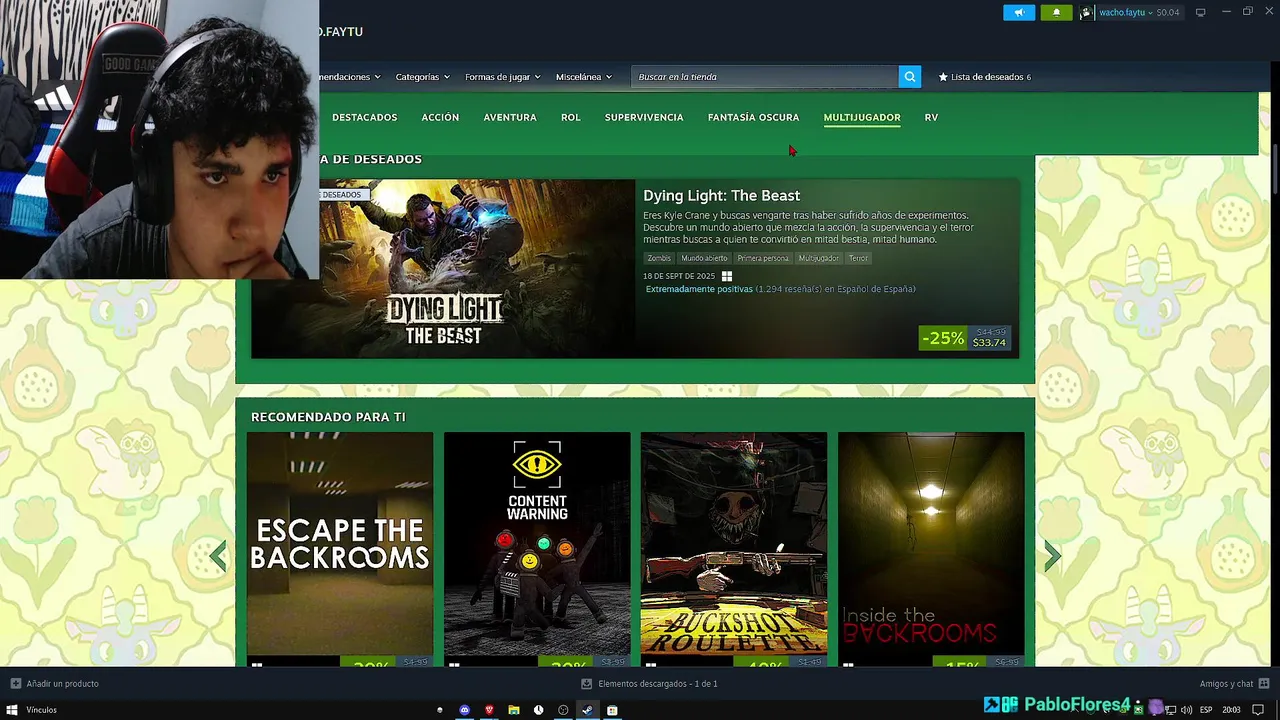Switch to the ACCIÓN tab

(440, 118)
